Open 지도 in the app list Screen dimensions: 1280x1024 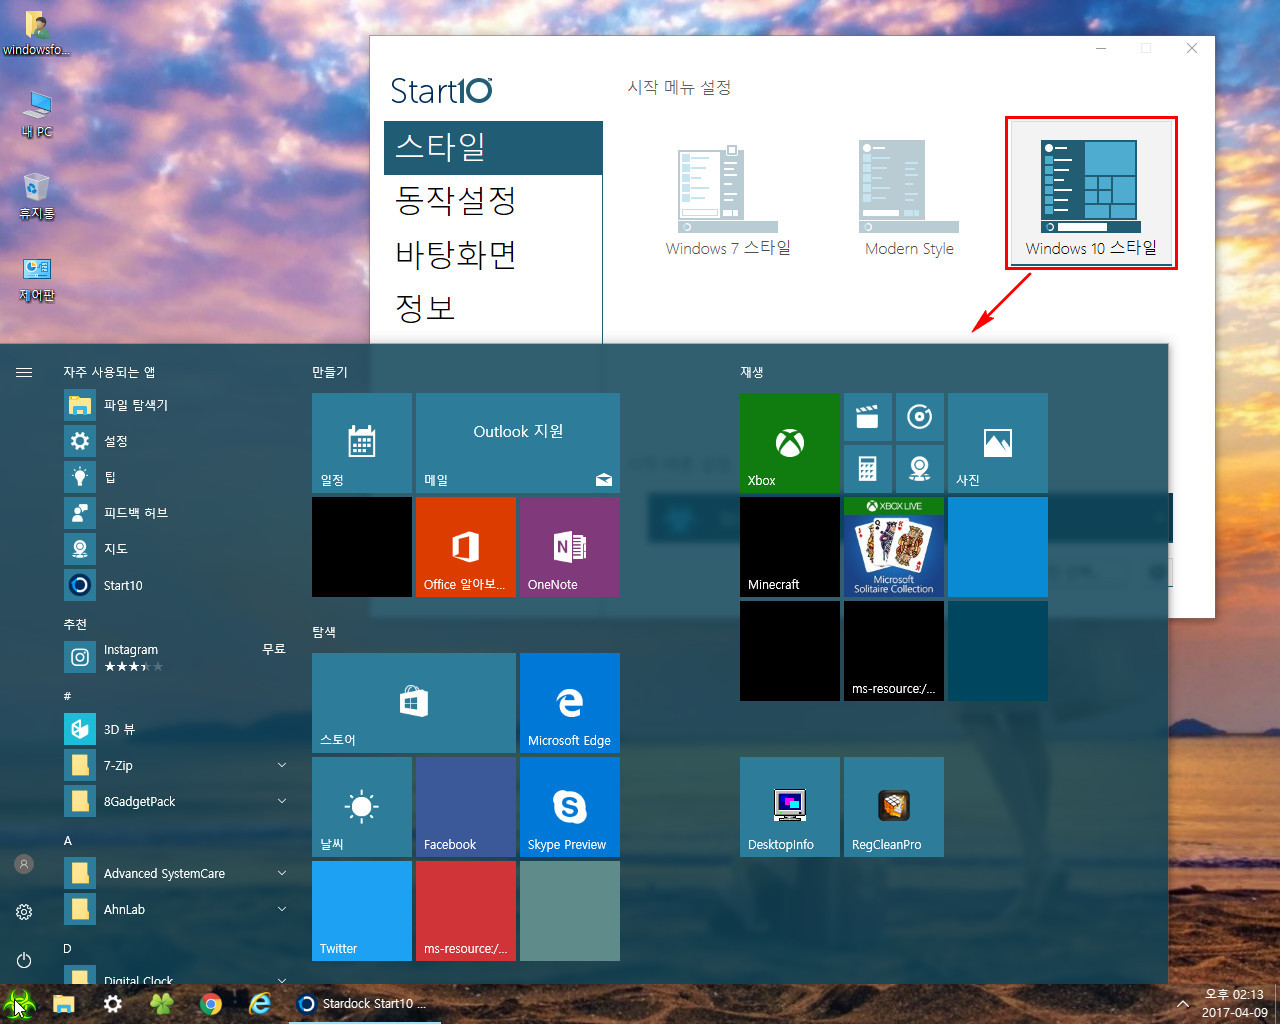(x=176, y=549)
